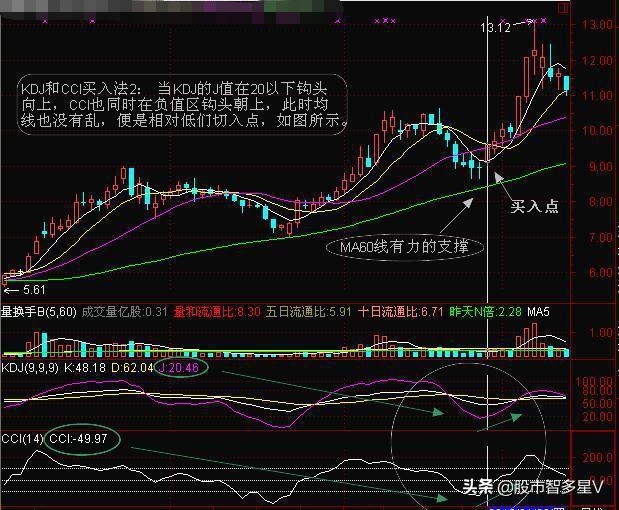Screen dimensions: 619x510
Task: Click the D:62.04 value
Action: 132,368
